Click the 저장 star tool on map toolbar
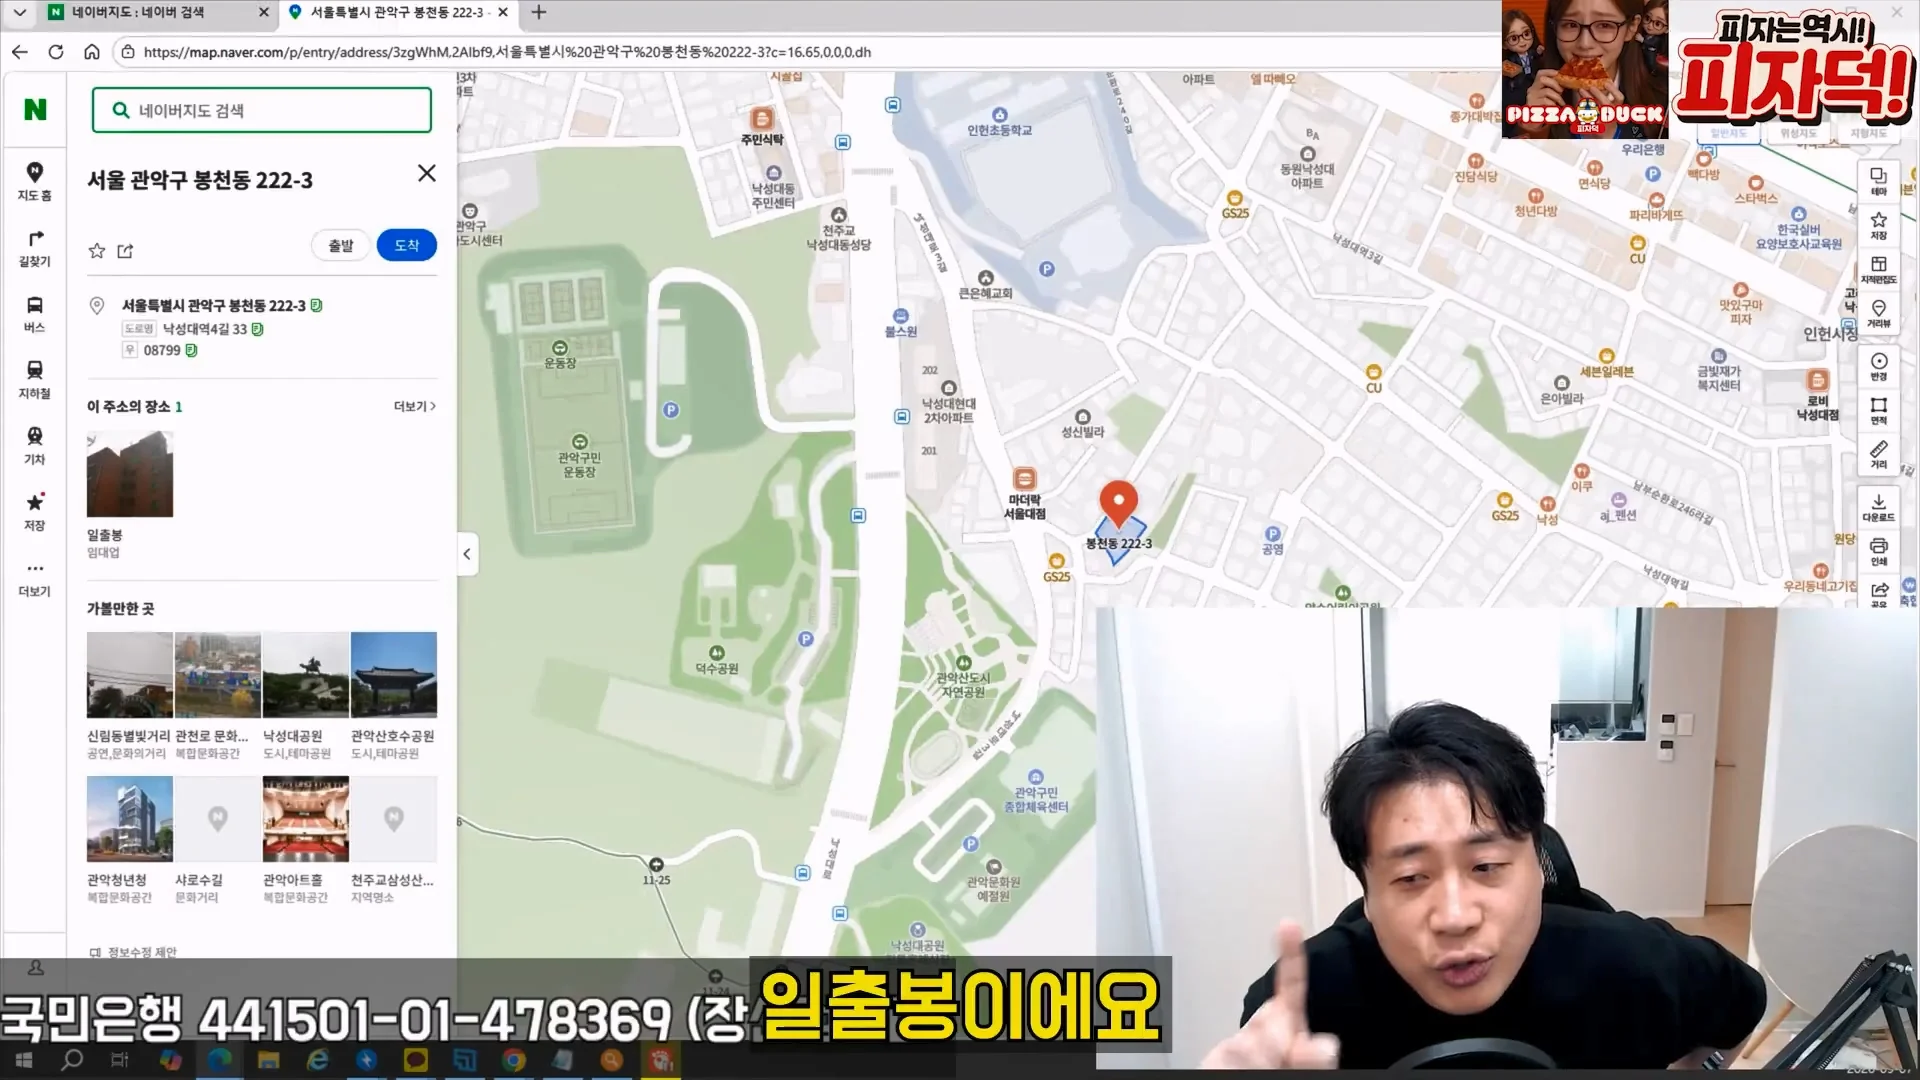Screen dimensions: 1920x1080 point(1878,225)
